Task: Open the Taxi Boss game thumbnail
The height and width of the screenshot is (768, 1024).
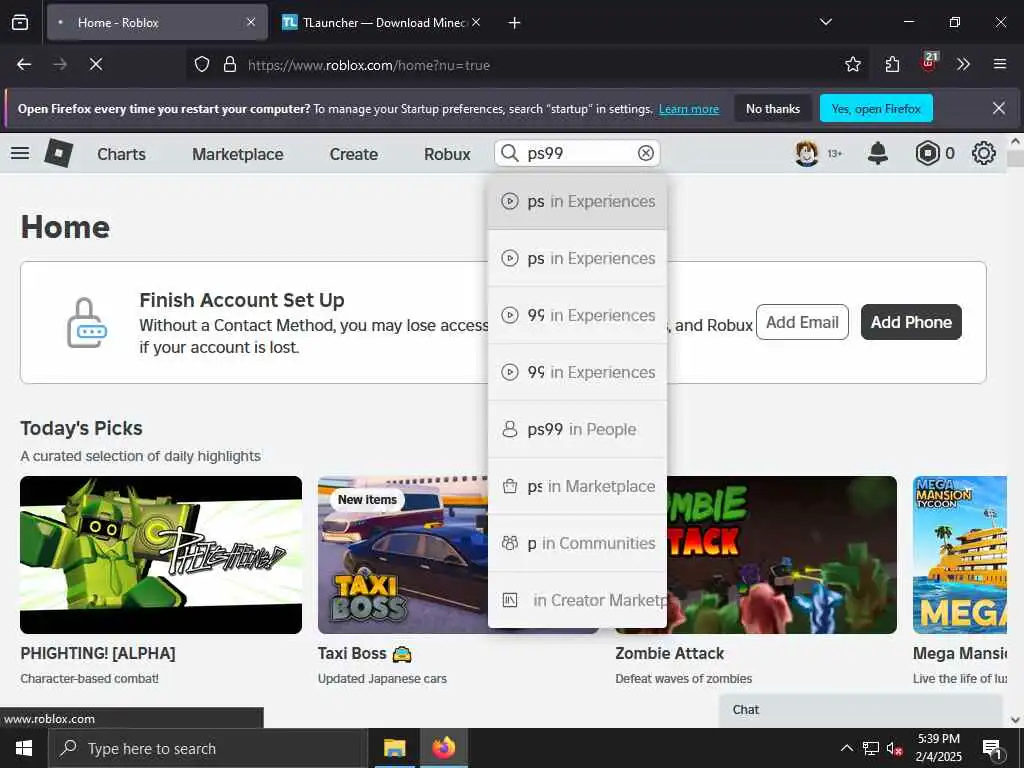Action: (x=402, y=554)
